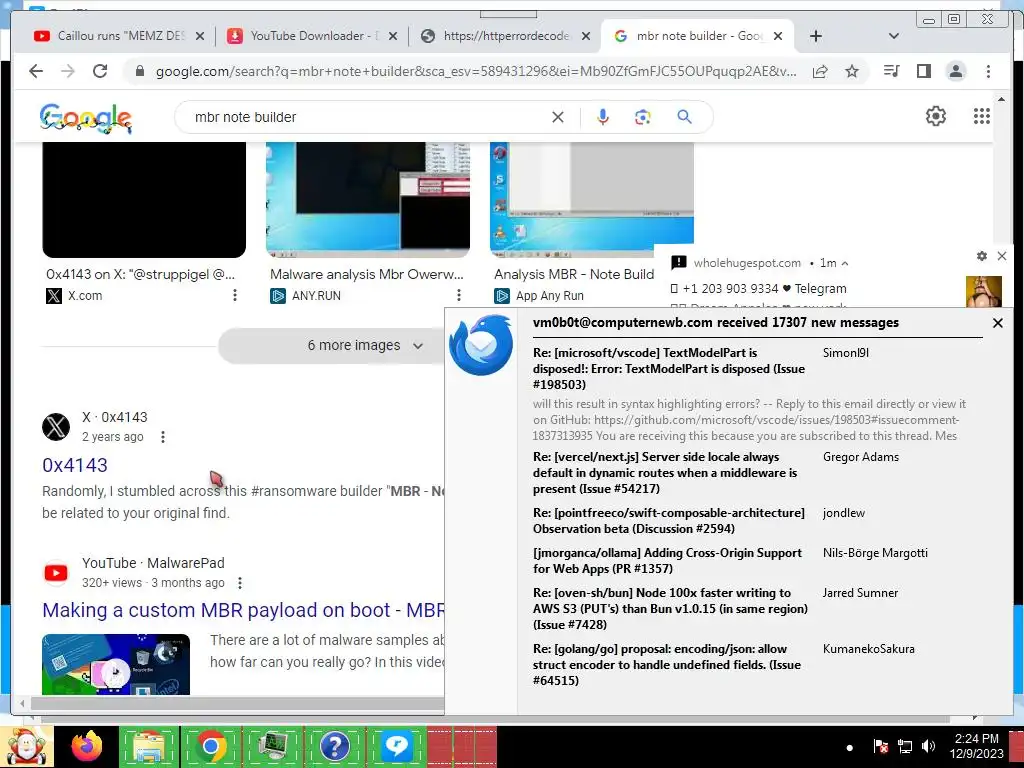Open a new browser tab
This screenshot has width=1024, height=768.
816,36
